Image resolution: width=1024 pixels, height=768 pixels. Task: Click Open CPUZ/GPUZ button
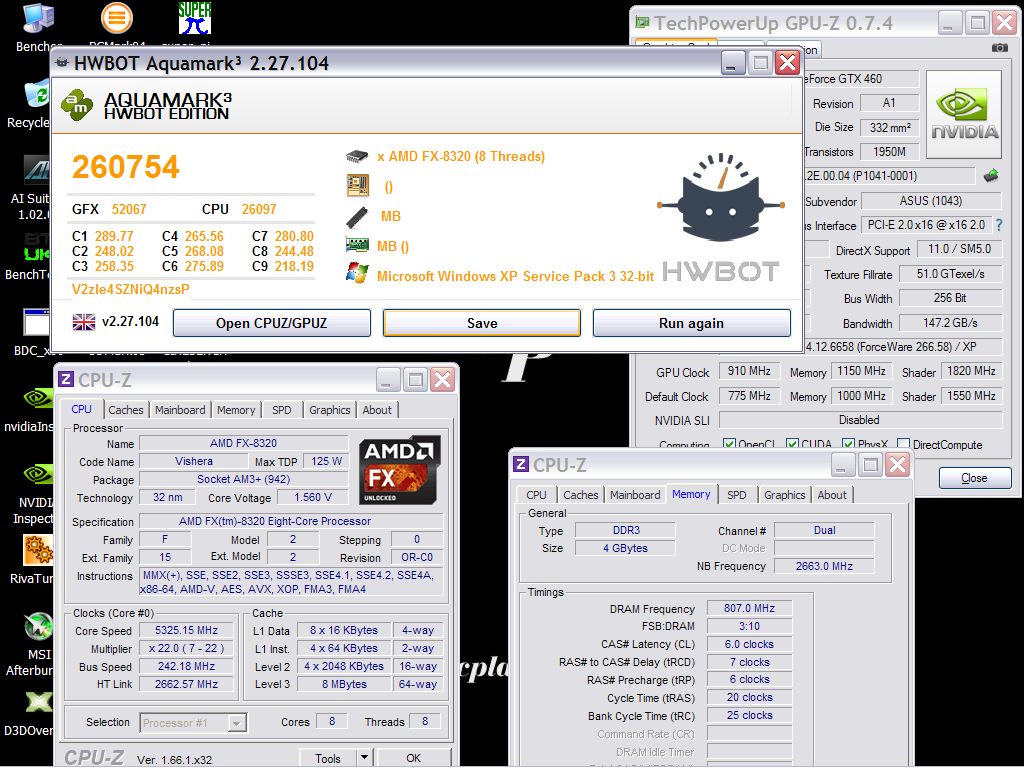pyautogui.click(x=272, y=323)
